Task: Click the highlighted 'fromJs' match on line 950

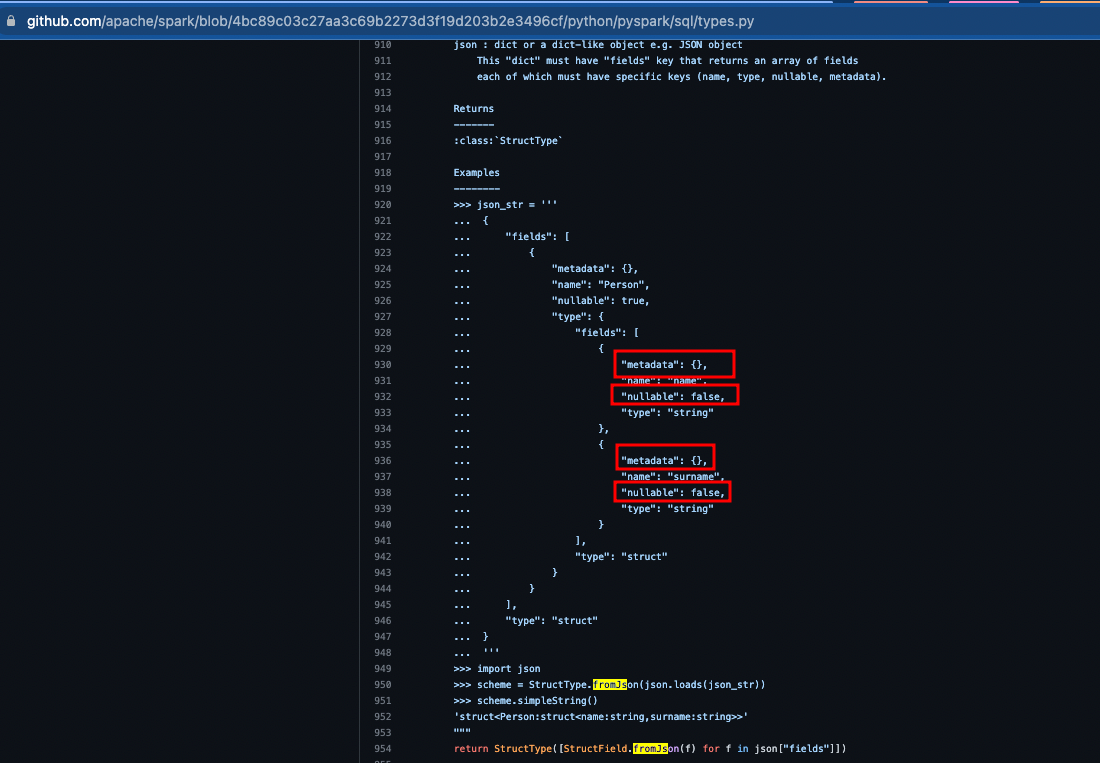Action: (610, 685)
